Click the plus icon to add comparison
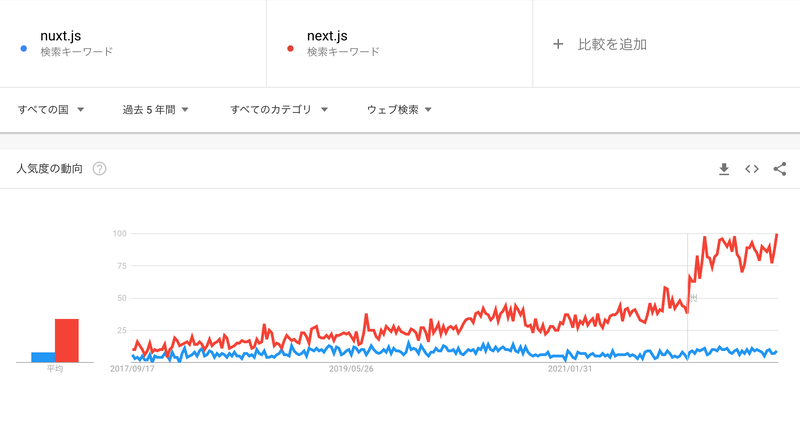Image resolution: width=800 pixels, height=422 pixels. pos(558,44)
